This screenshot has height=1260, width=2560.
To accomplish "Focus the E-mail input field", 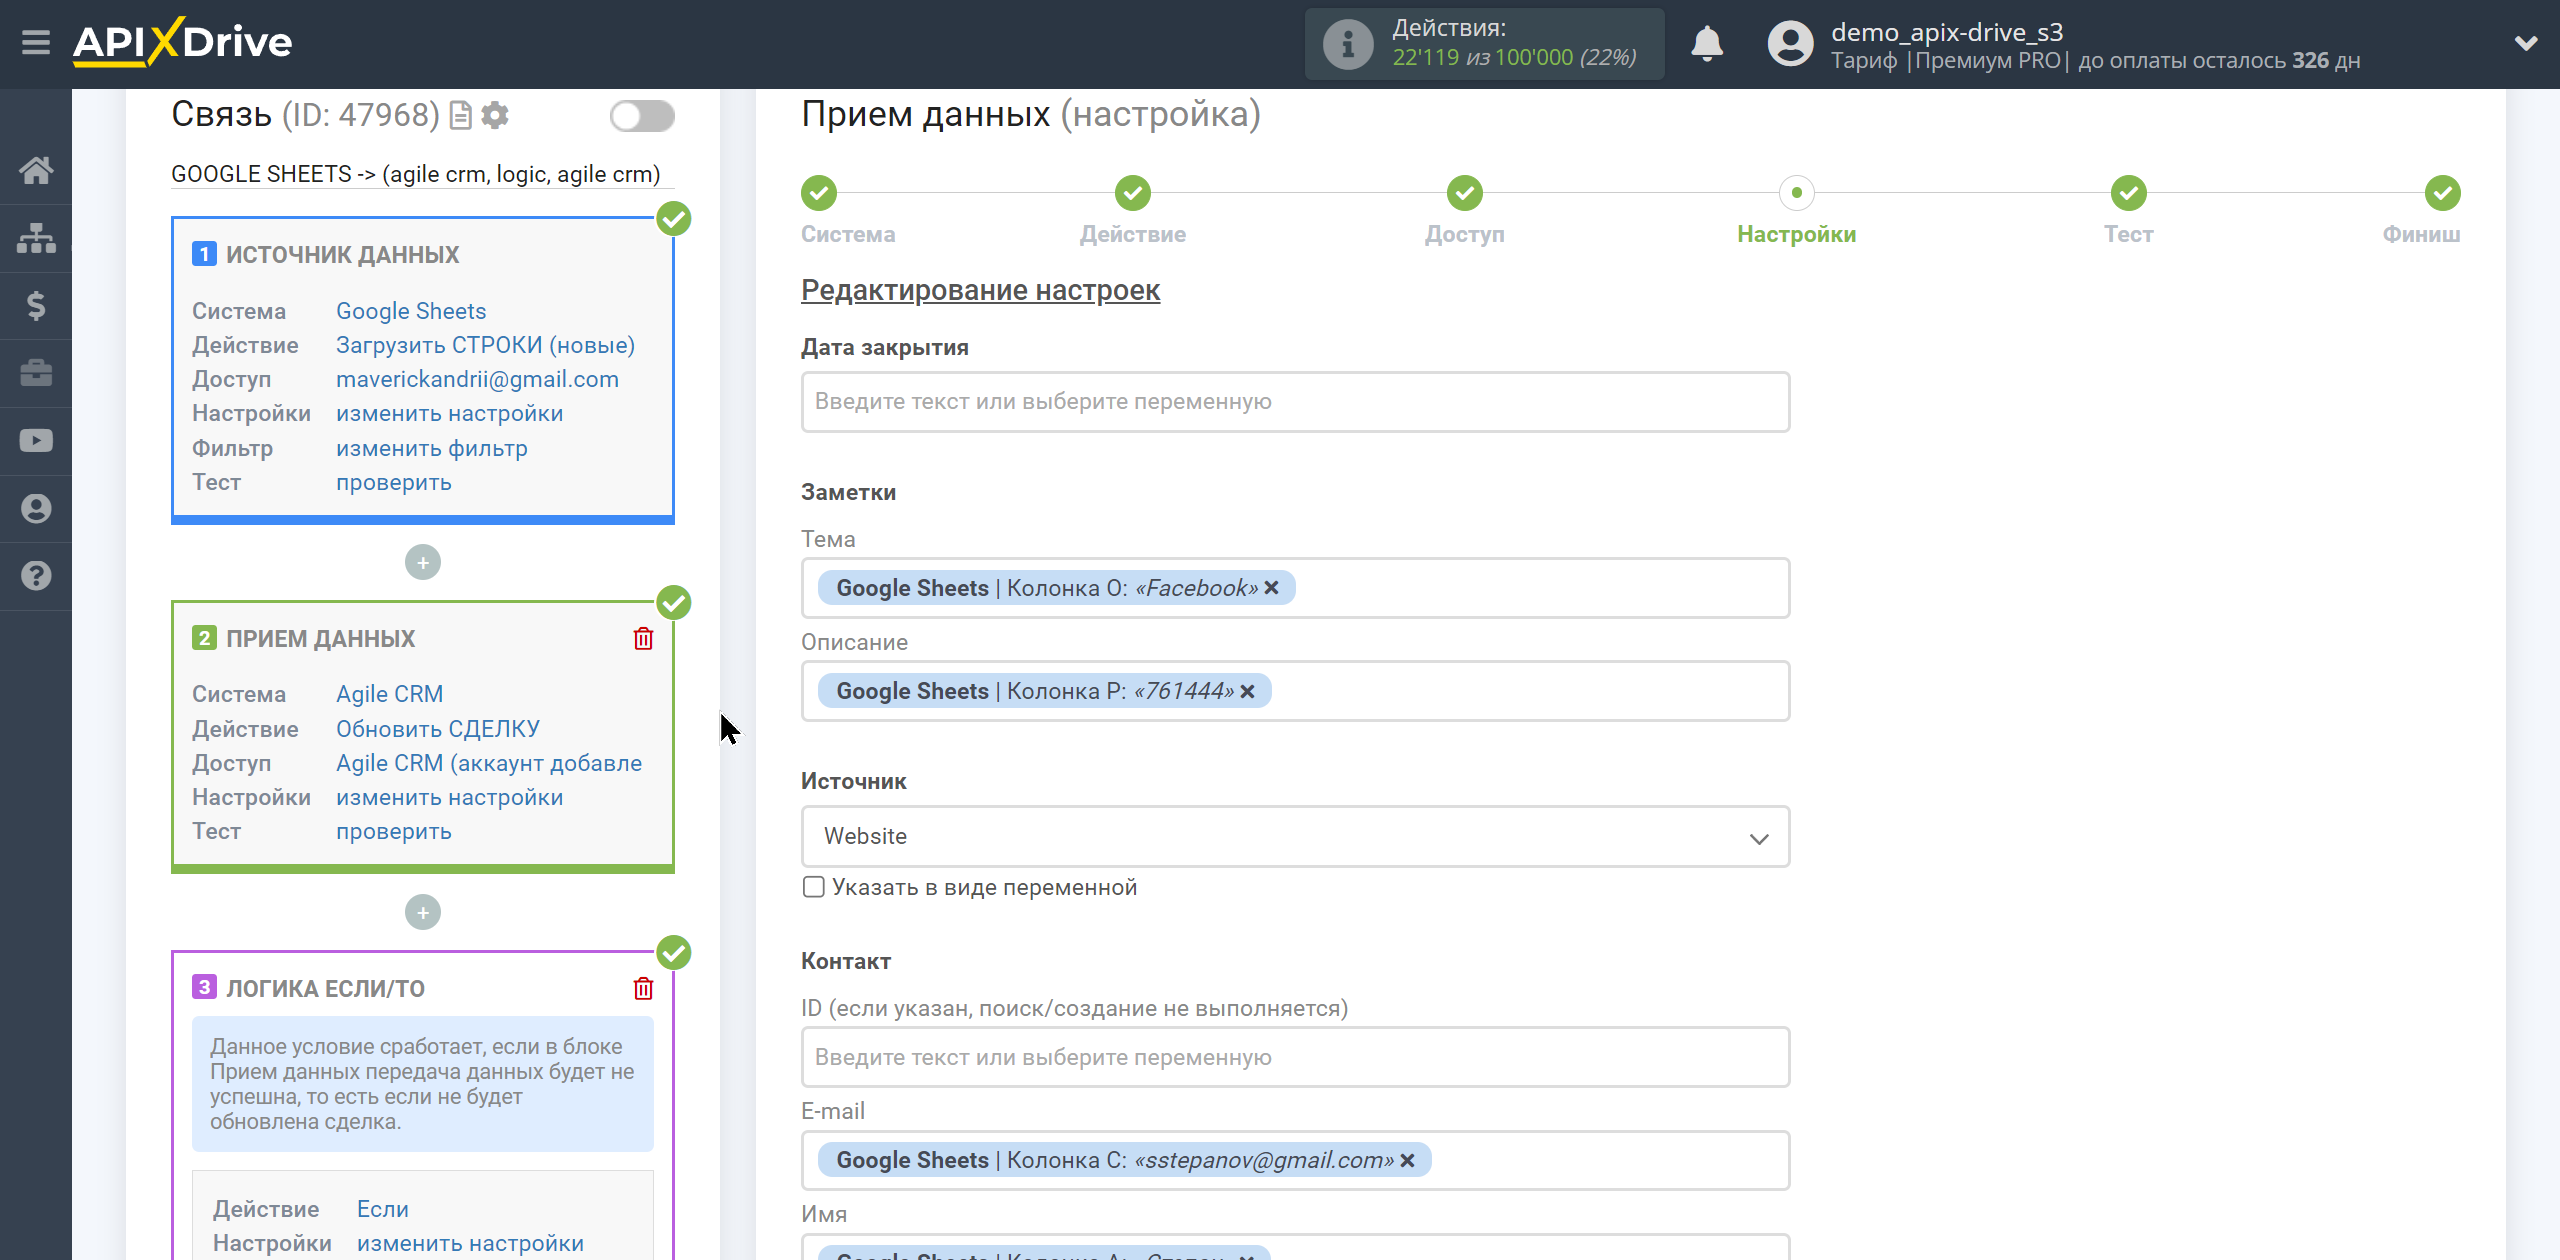I will (1295, 1160).
